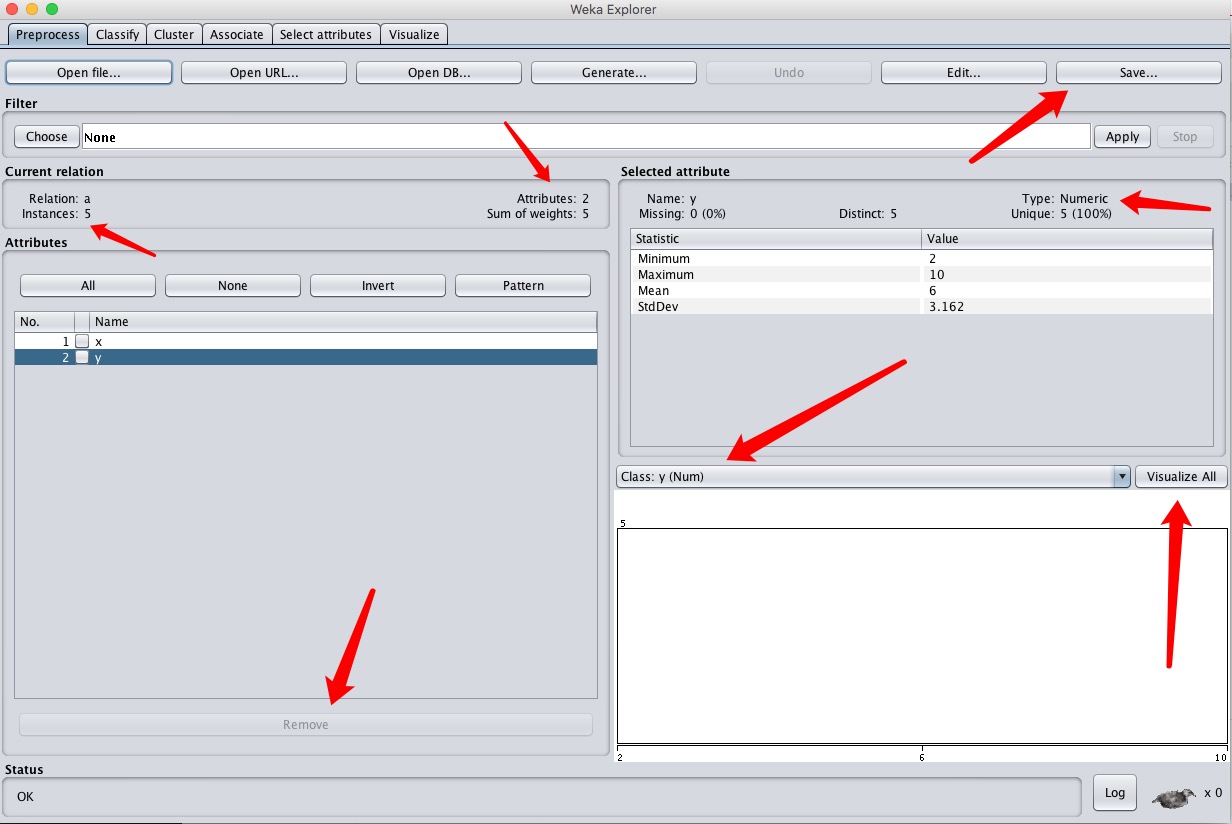
Task: Click the histogram visualization area
Action: tap(921, 636)
